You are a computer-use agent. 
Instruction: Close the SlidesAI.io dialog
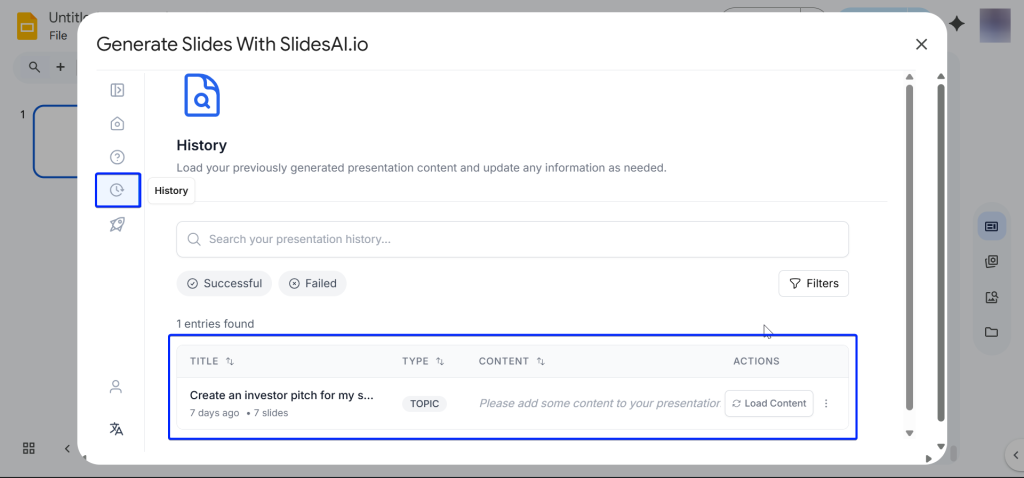pos(921,44)
